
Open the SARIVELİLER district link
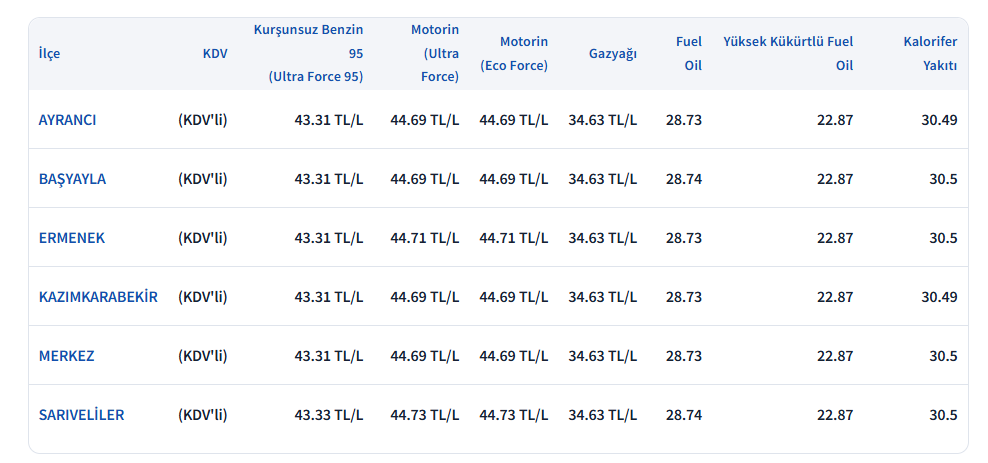pos(81,415)
